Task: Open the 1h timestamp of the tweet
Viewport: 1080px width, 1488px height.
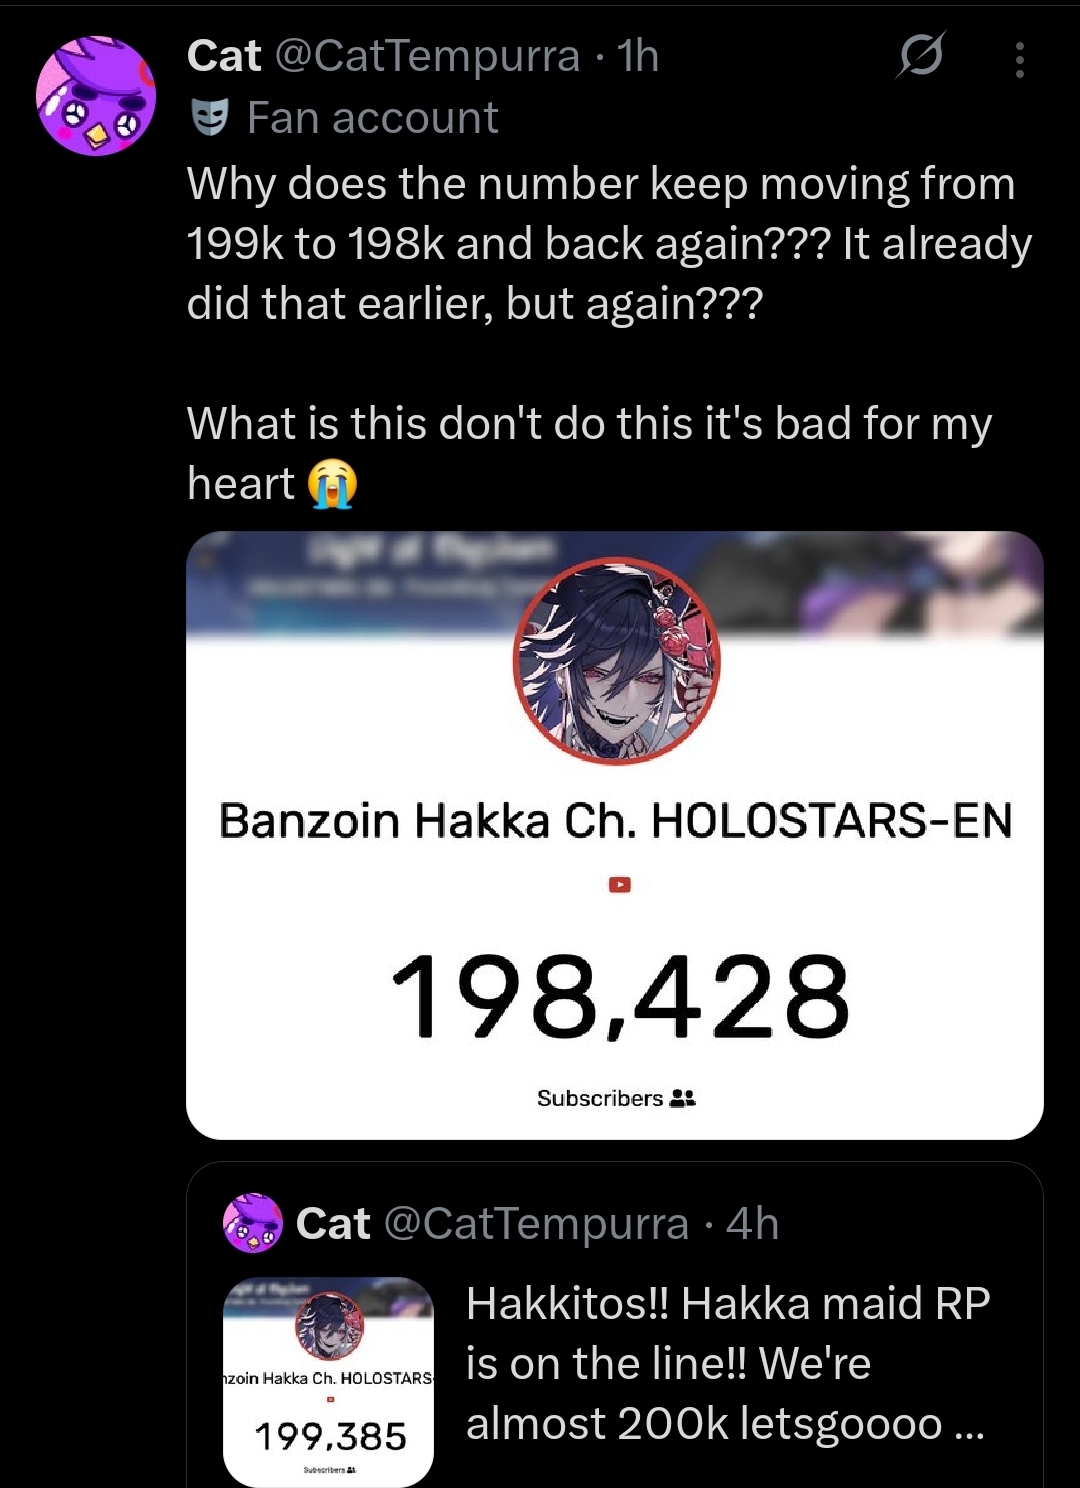Action: pyautogui.click(x=638, y=56)
